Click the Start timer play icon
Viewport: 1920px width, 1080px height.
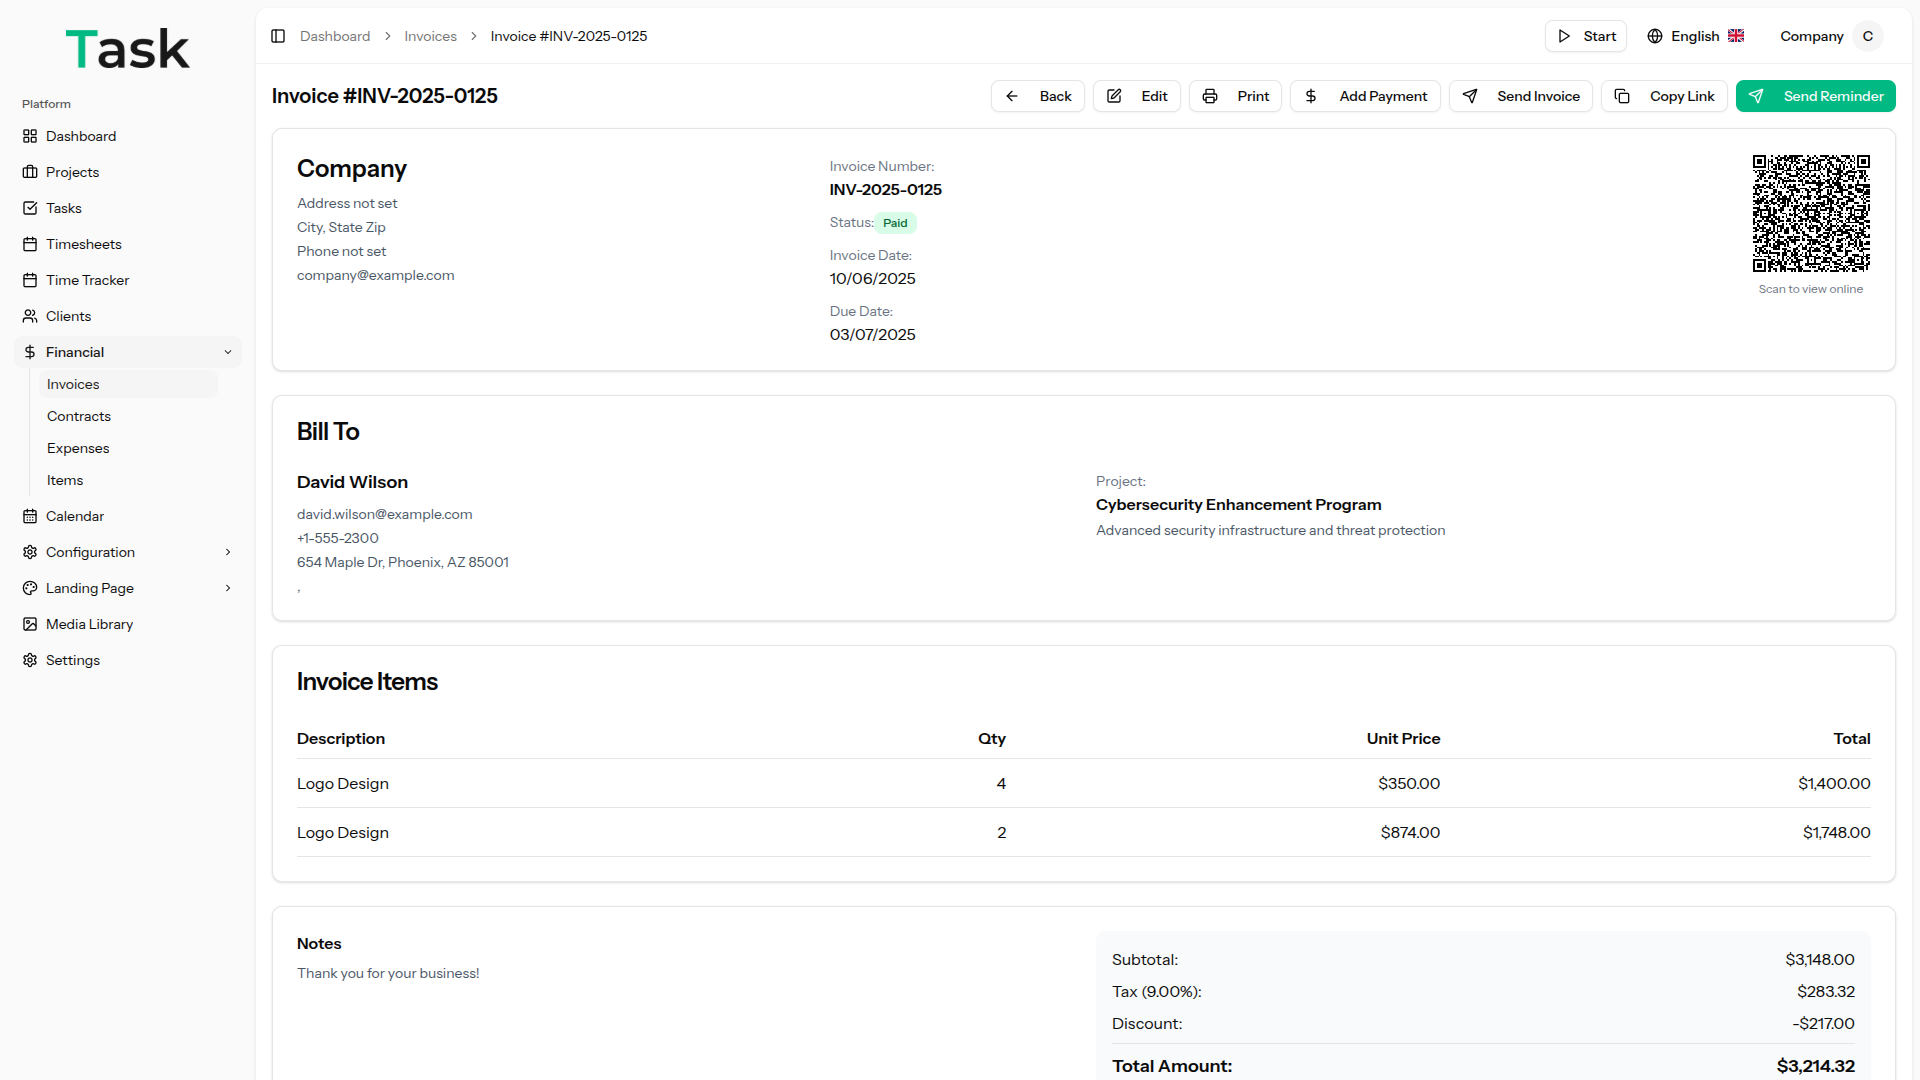[x=1564, y=36]
